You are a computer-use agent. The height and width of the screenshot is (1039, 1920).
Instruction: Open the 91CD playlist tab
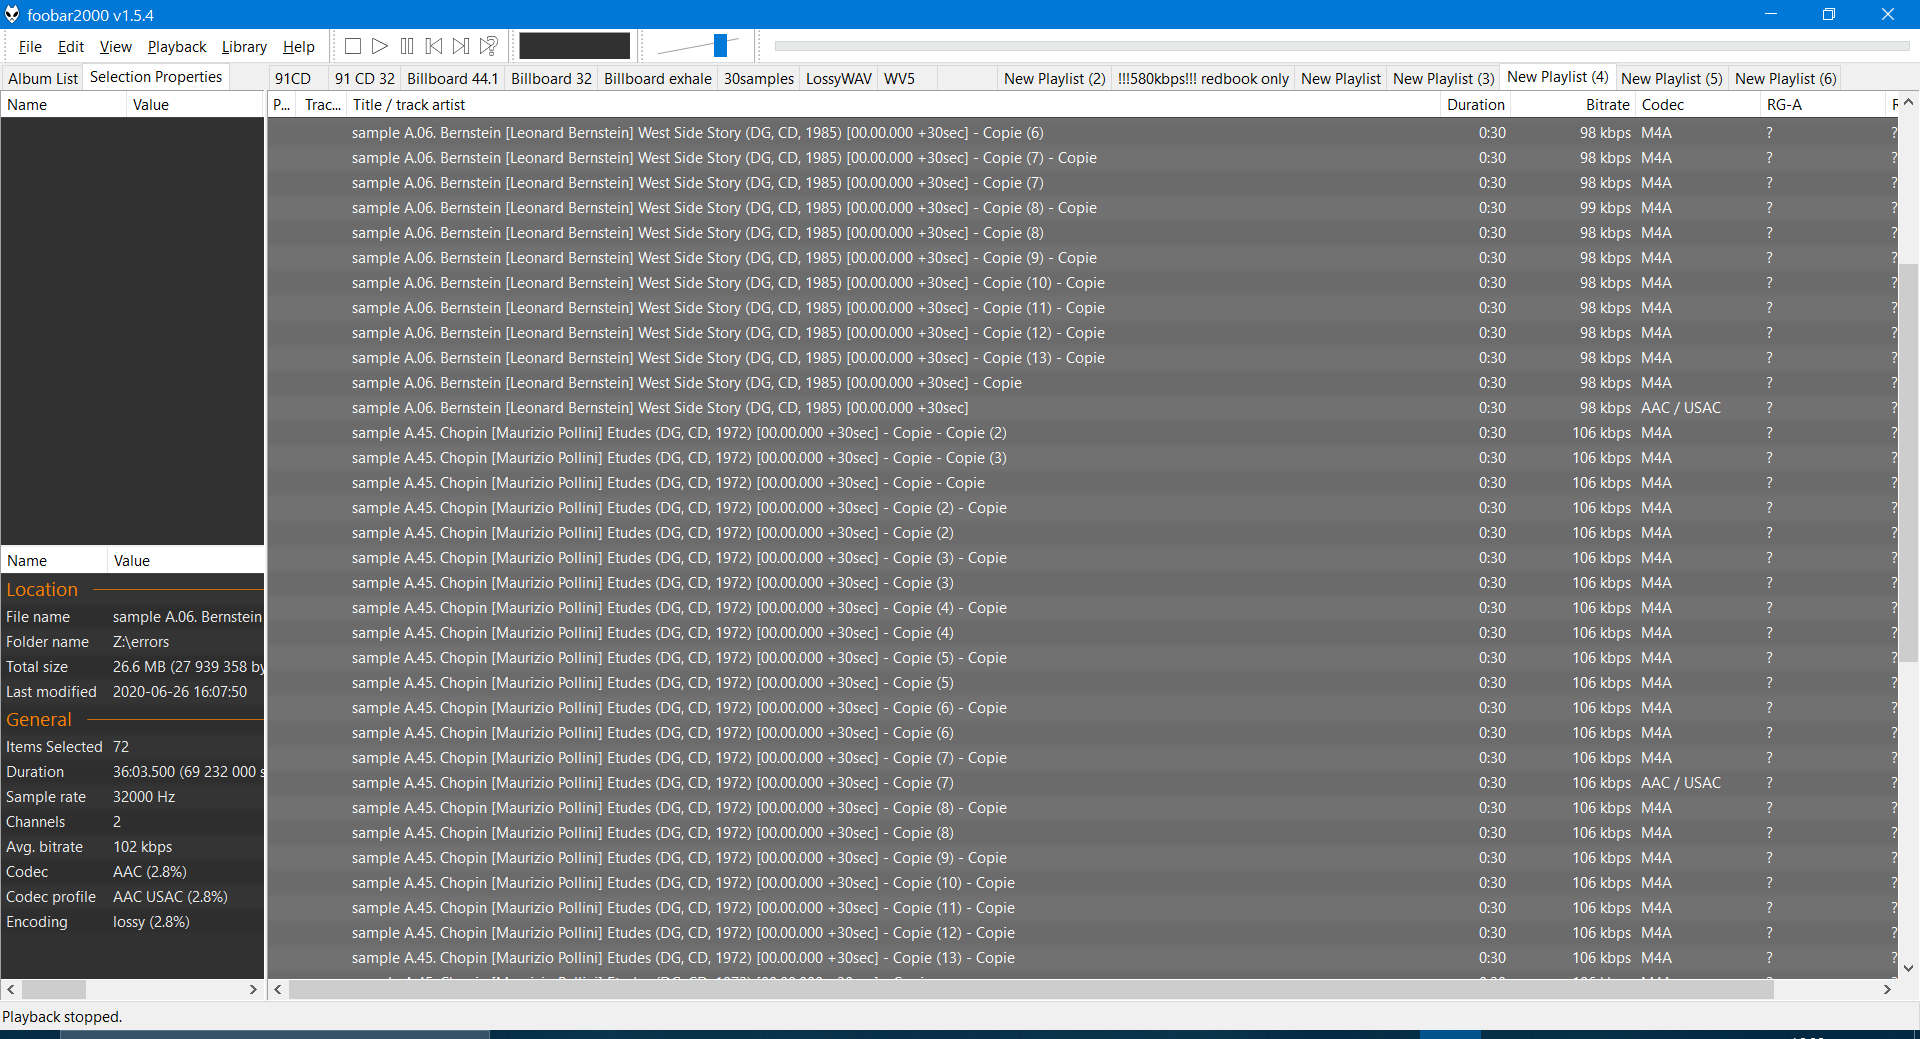293,79
